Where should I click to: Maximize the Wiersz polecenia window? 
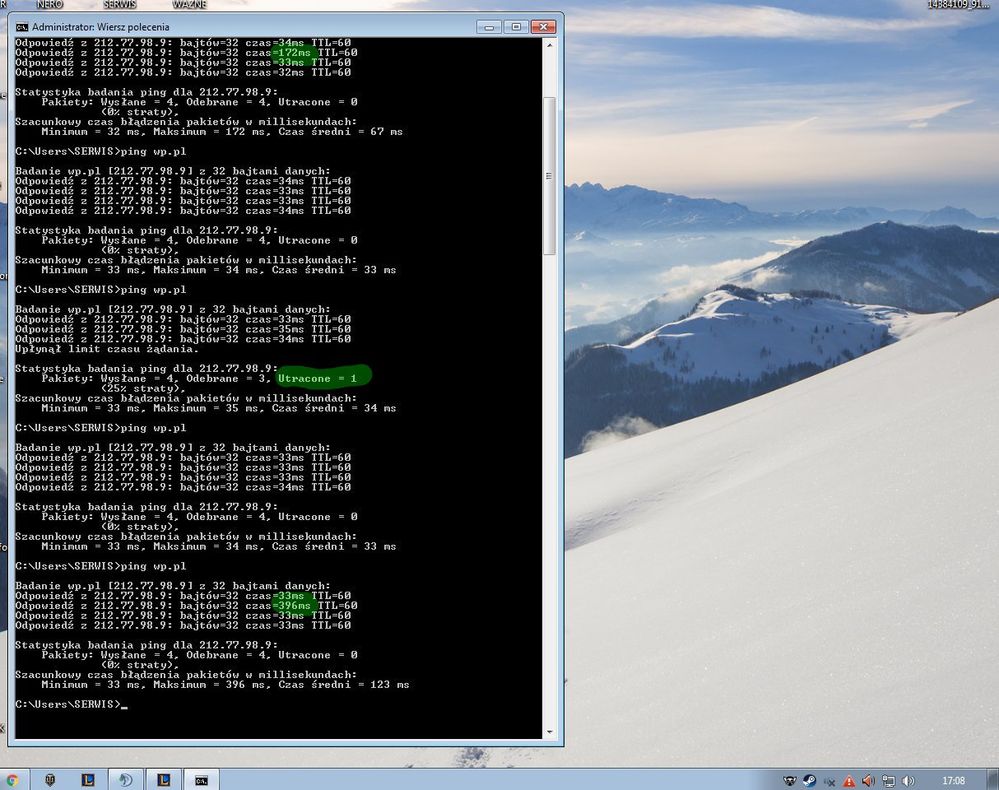pos(515,26)
